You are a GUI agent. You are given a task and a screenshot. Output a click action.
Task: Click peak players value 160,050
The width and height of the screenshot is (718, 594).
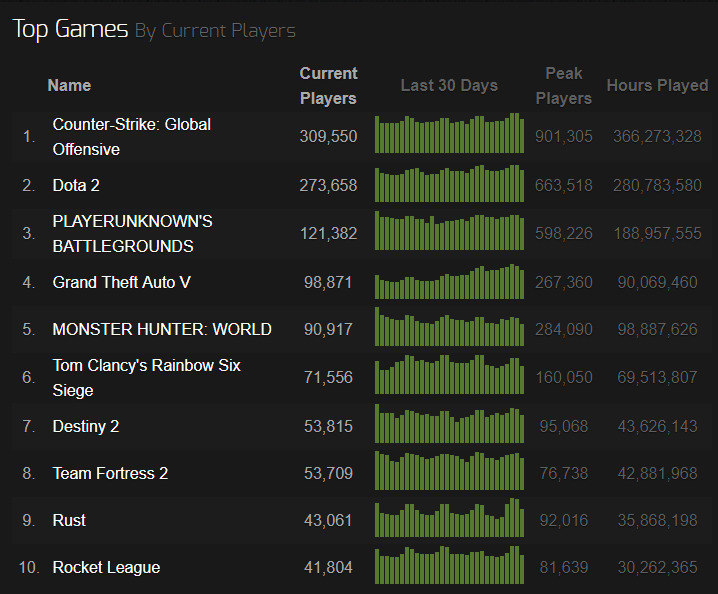(564, 377)
